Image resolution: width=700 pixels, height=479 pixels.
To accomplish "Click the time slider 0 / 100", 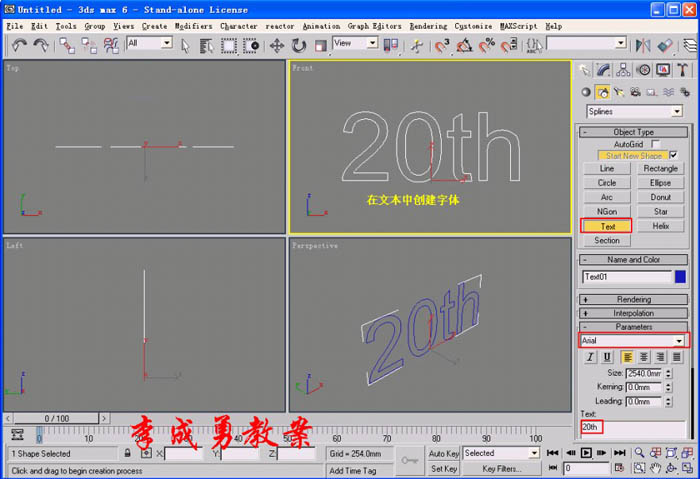I will tap(57, 418).
